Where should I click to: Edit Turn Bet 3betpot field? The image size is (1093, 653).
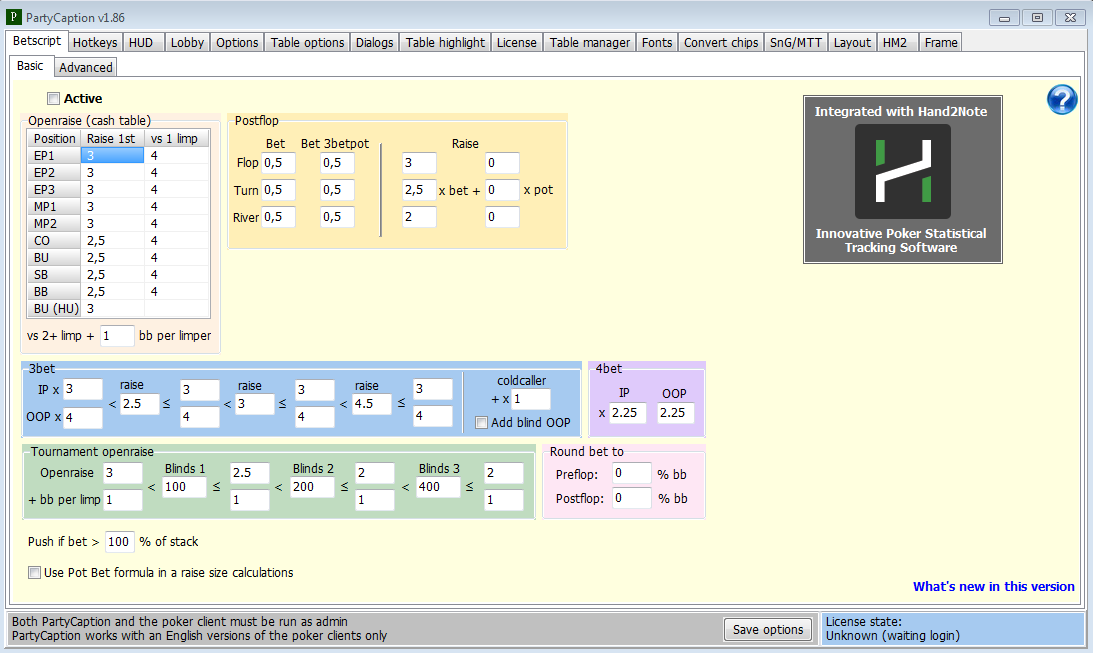pyautogui.click(x=337, y=190)
